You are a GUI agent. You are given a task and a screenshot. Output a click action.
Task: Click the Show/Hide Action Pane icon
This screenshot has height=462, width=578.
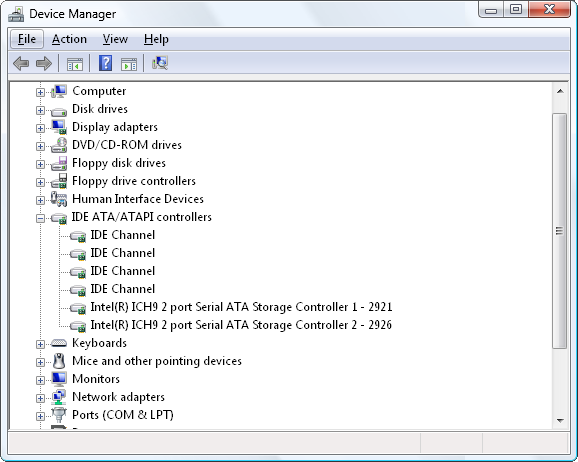tap(129, 64)
